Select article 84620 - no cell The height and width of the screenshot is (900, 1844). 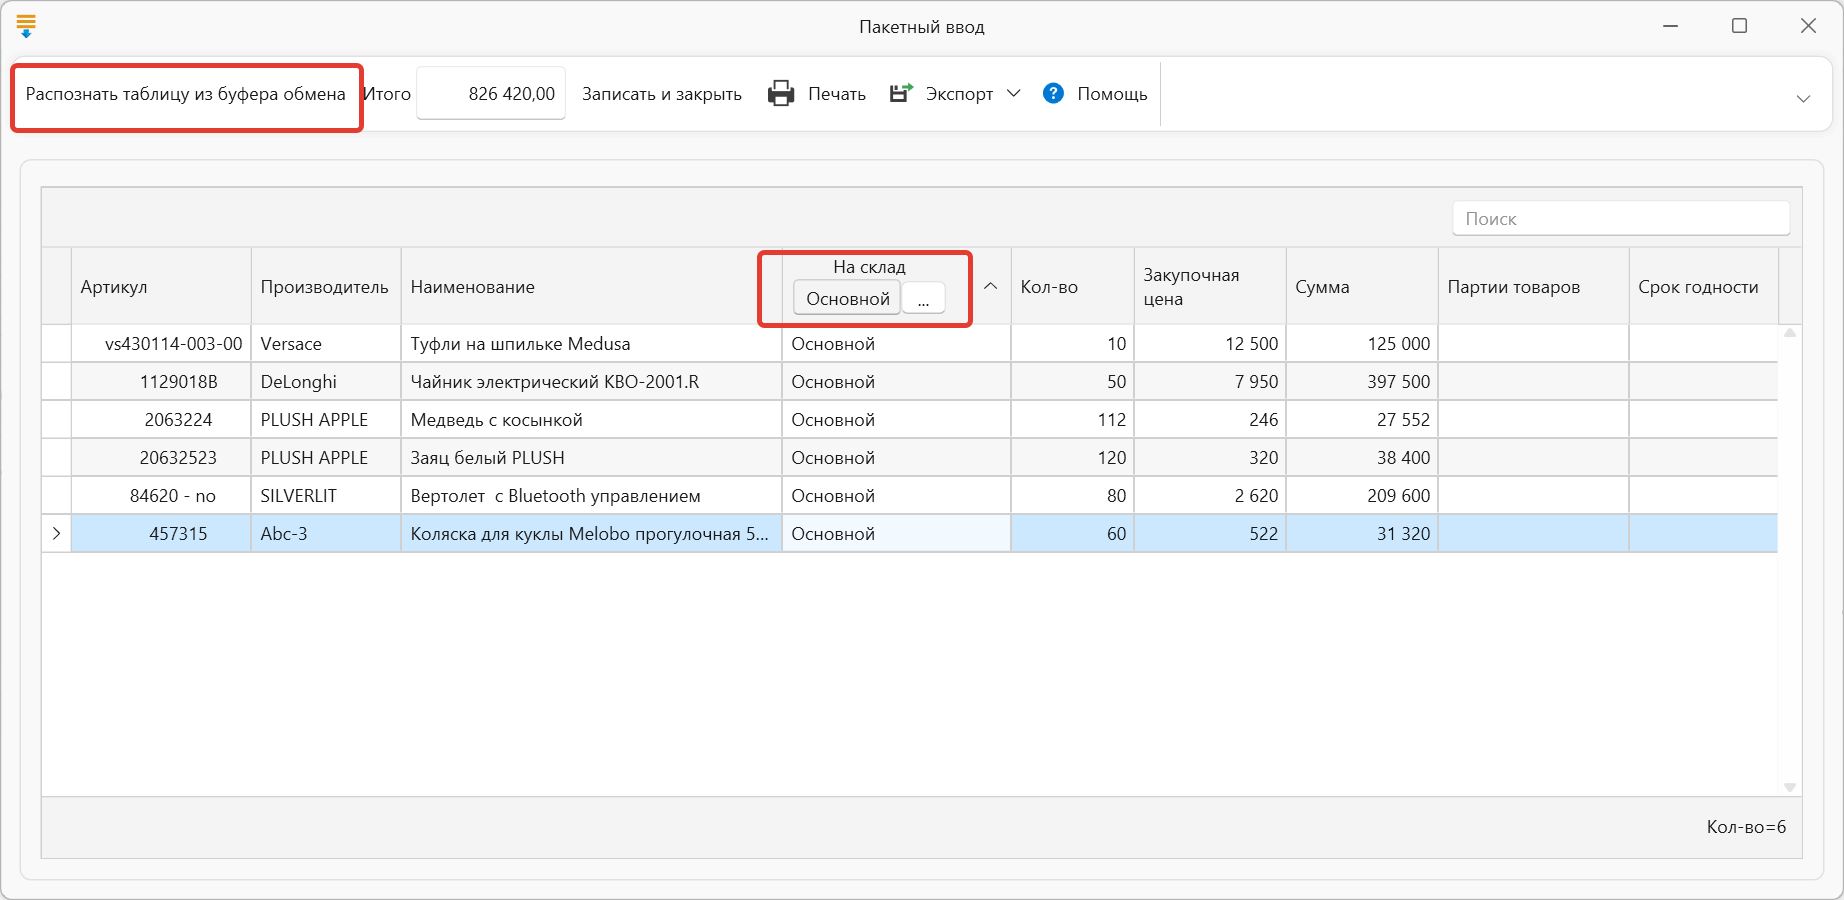tap(161, 495)
